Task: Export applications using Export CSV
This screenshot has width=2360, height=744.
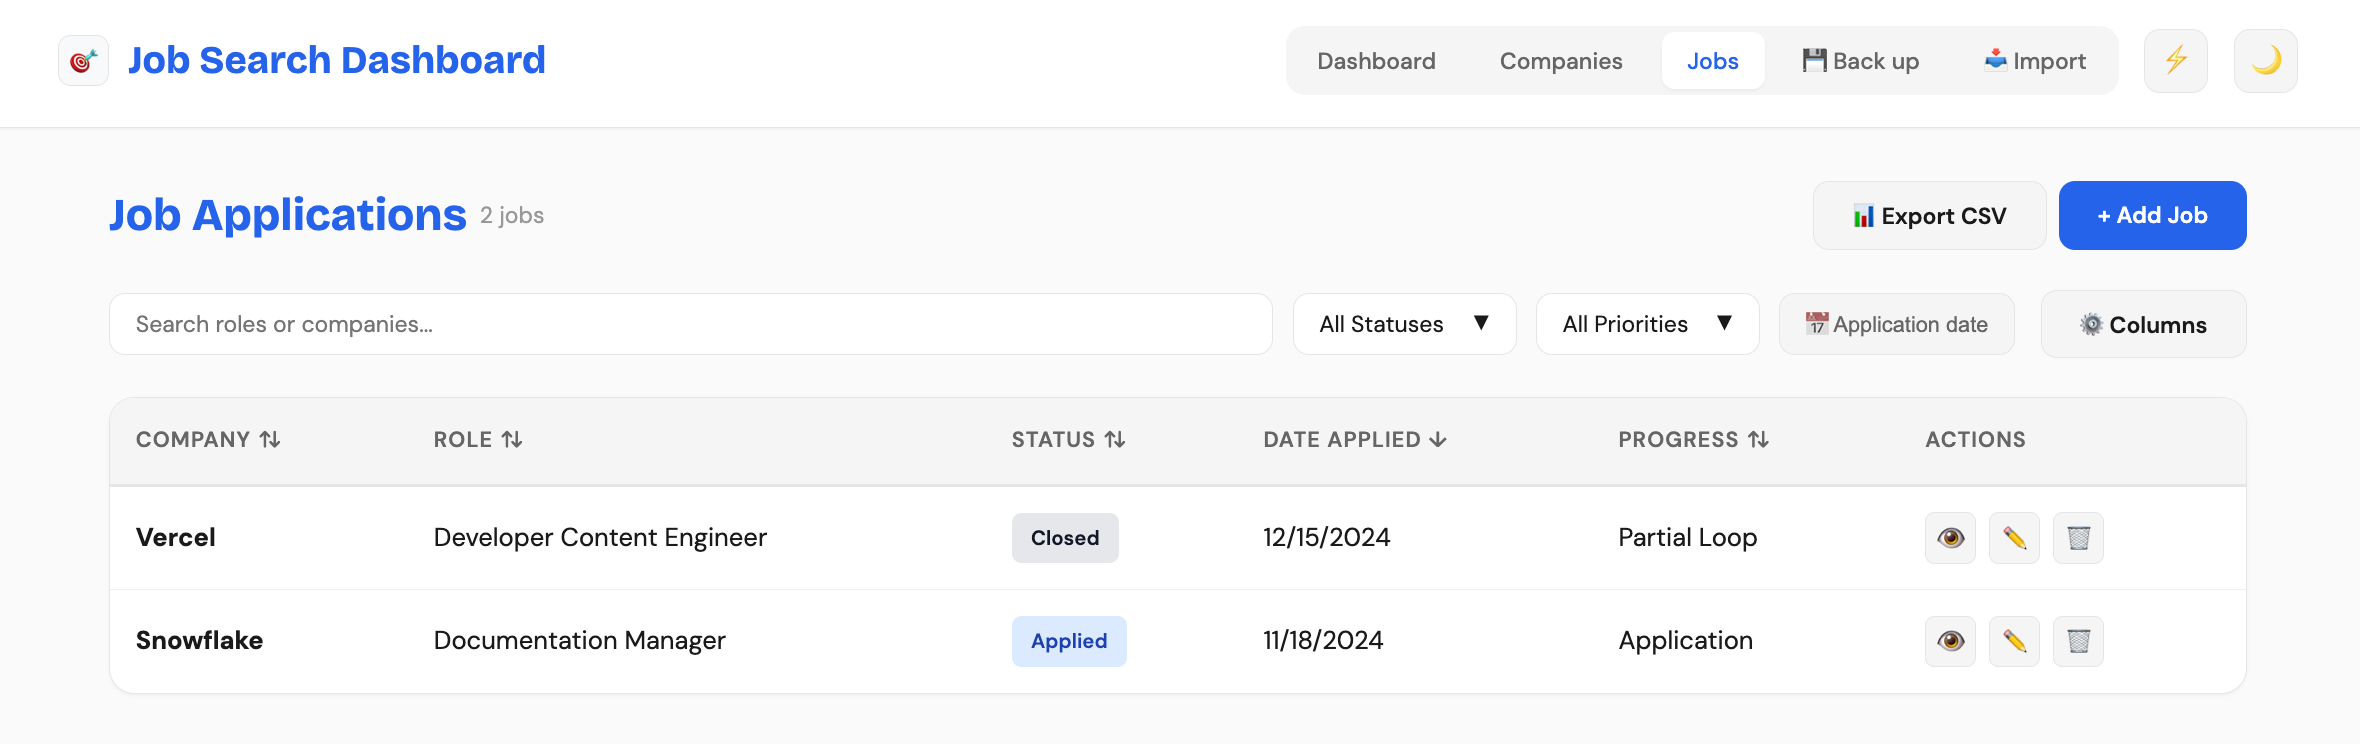Action: pyautogui.click(x=1928, y=215)
